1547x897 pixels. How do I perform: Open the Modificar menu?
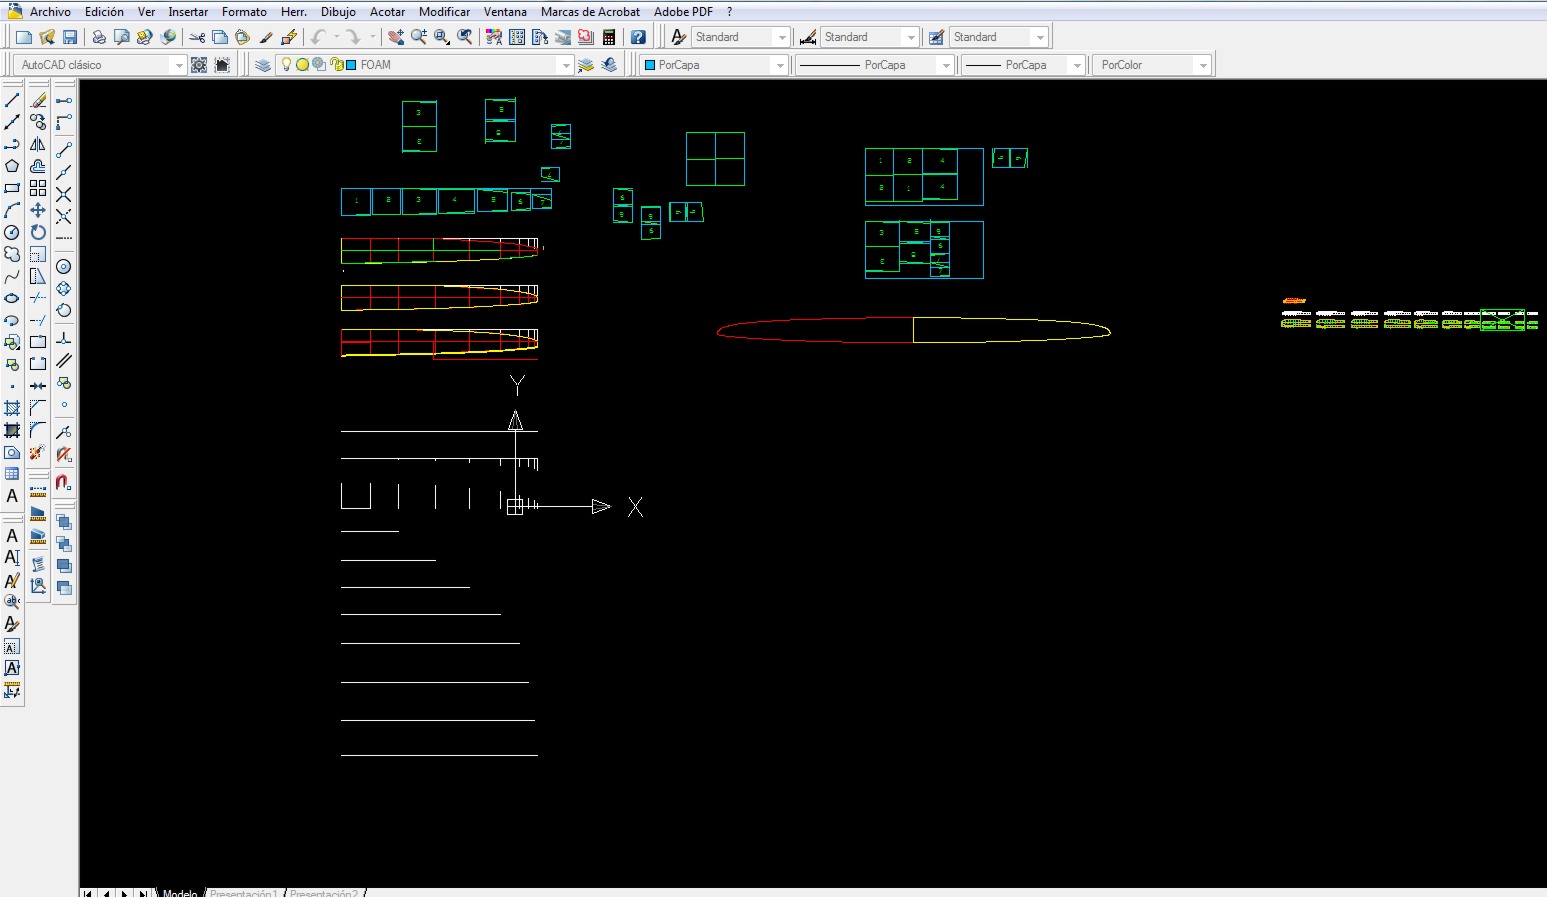pyautogui.click(x=444, y=12)
